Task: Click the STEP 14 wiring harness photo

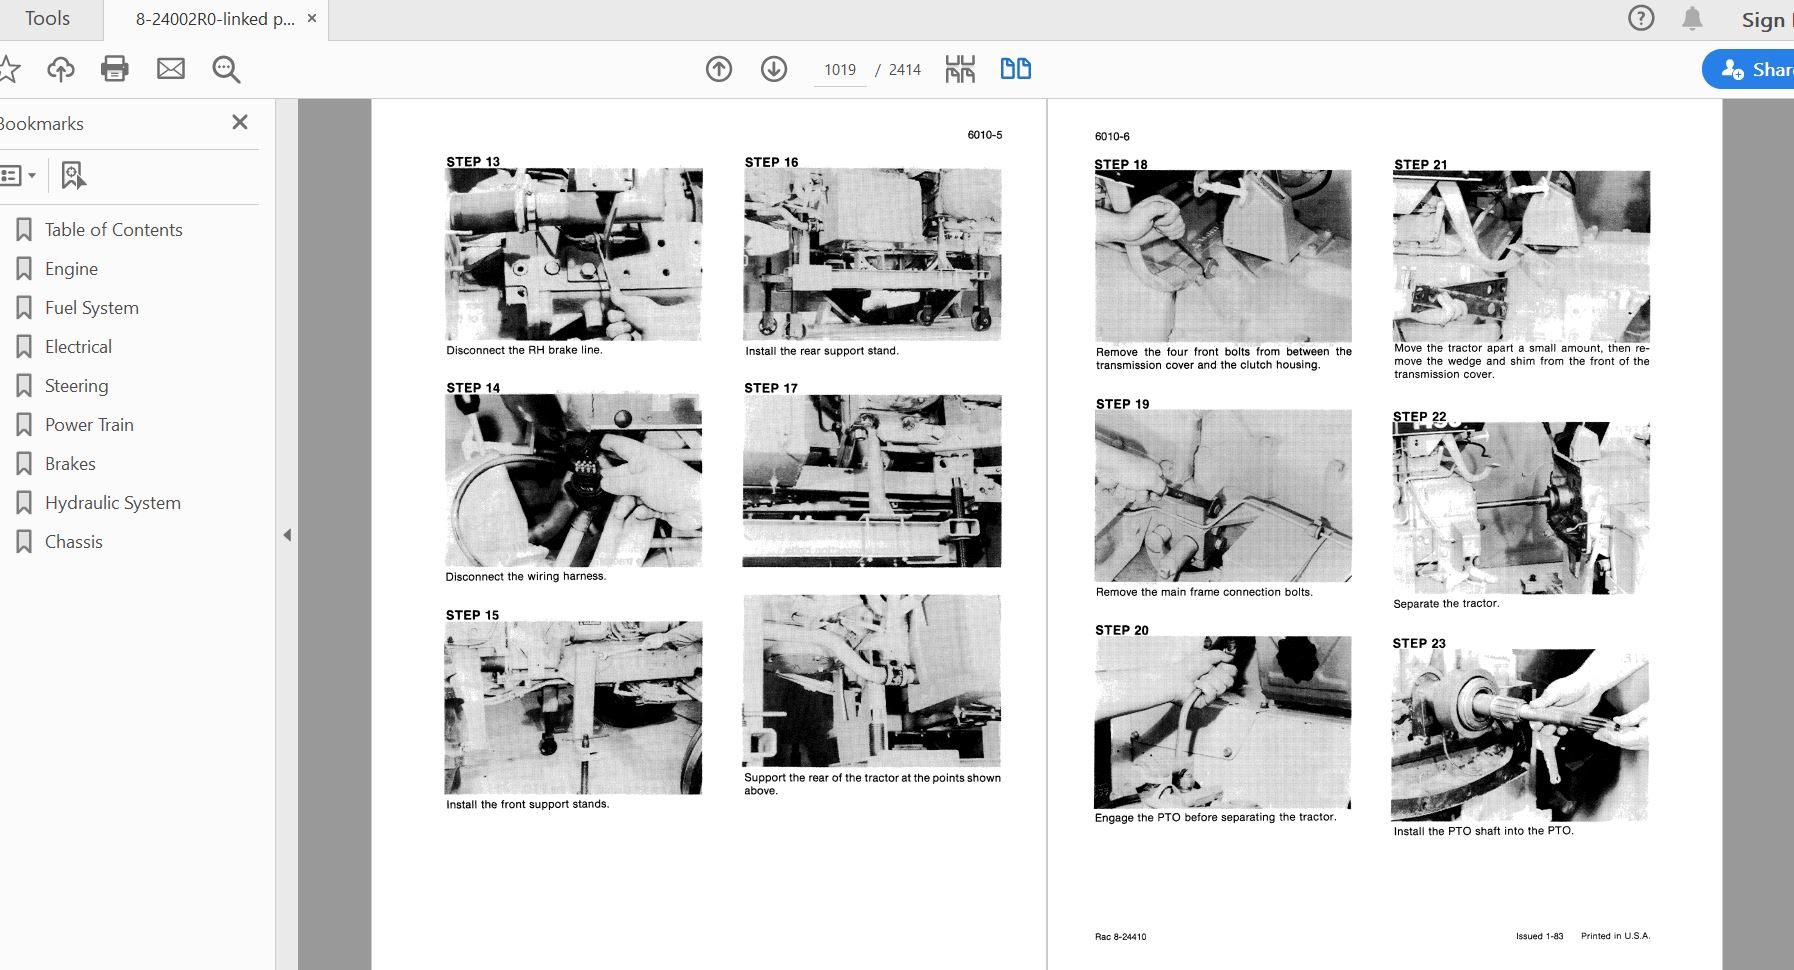Action: pyautogui.click(x=574, y=481)
